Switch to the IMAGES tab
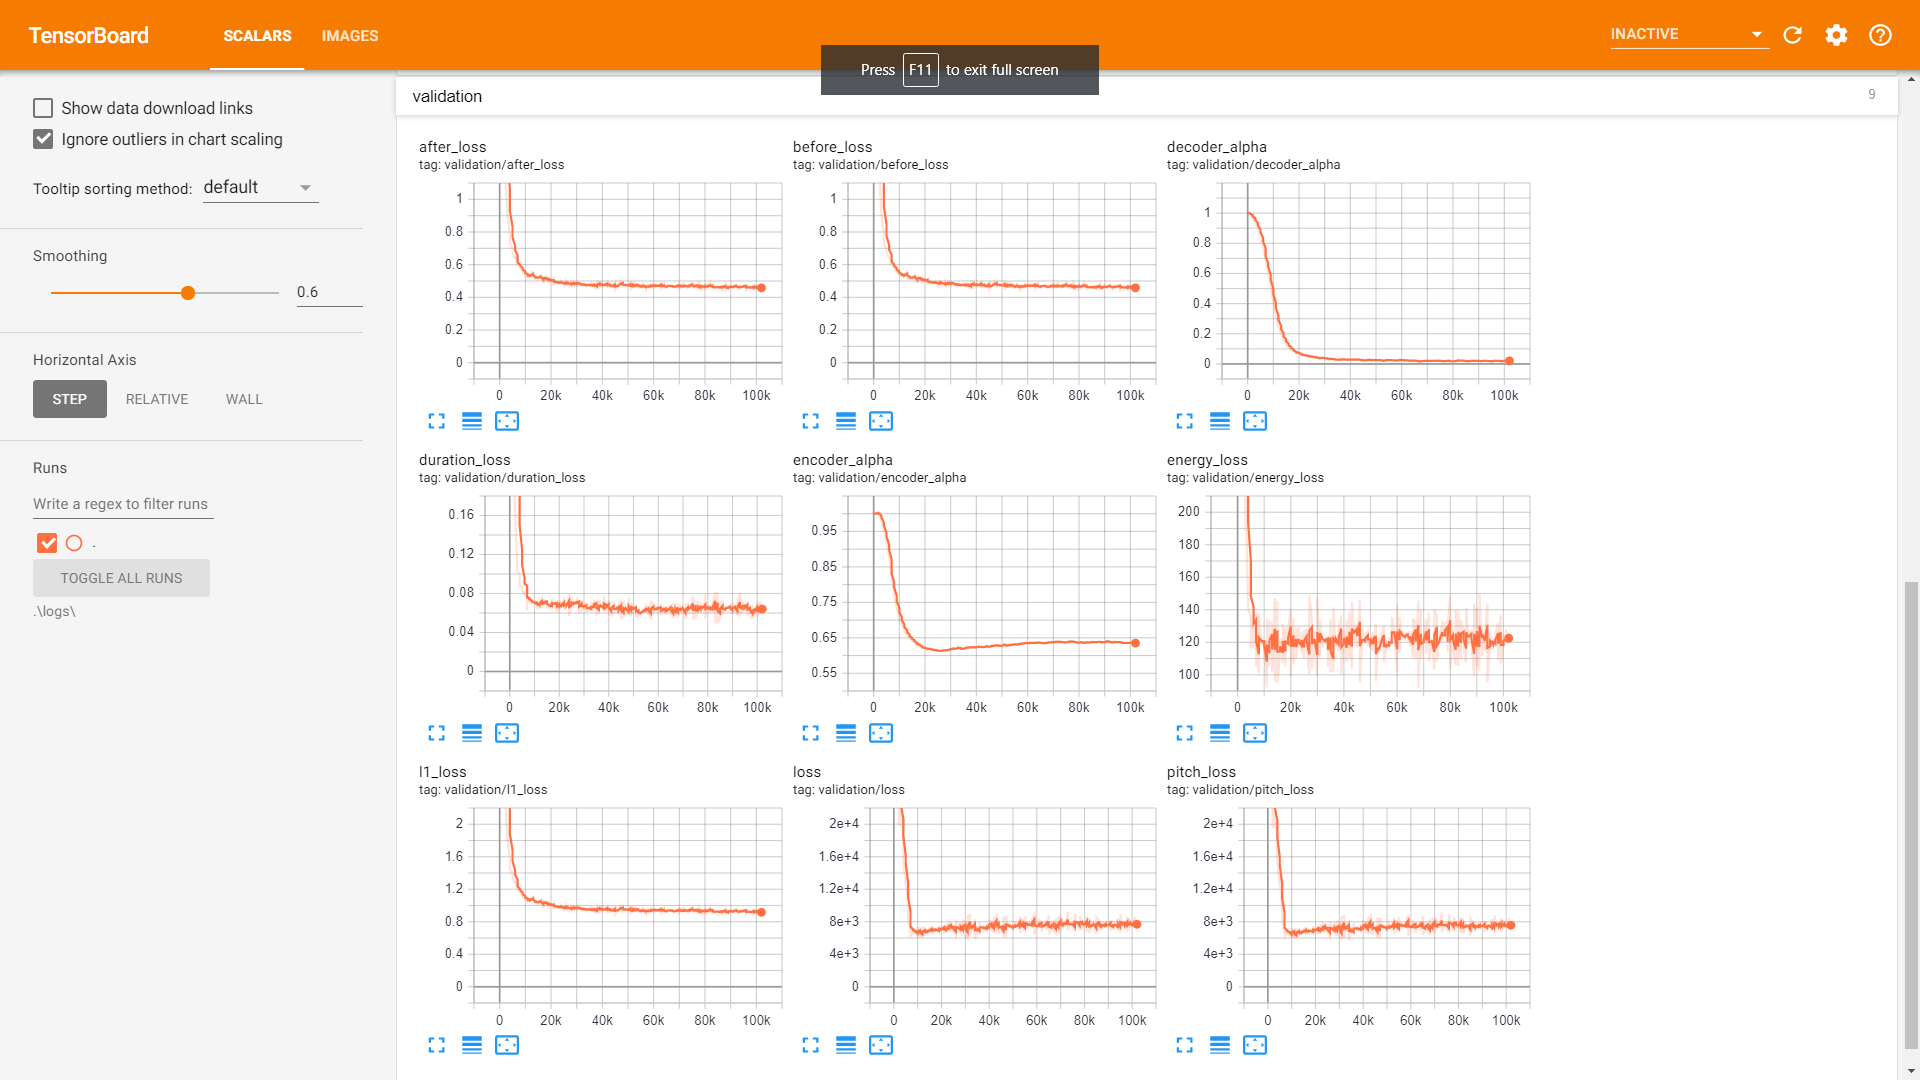The height and width of the screenshot is (1080, 1920). click(x=350, y=36)
